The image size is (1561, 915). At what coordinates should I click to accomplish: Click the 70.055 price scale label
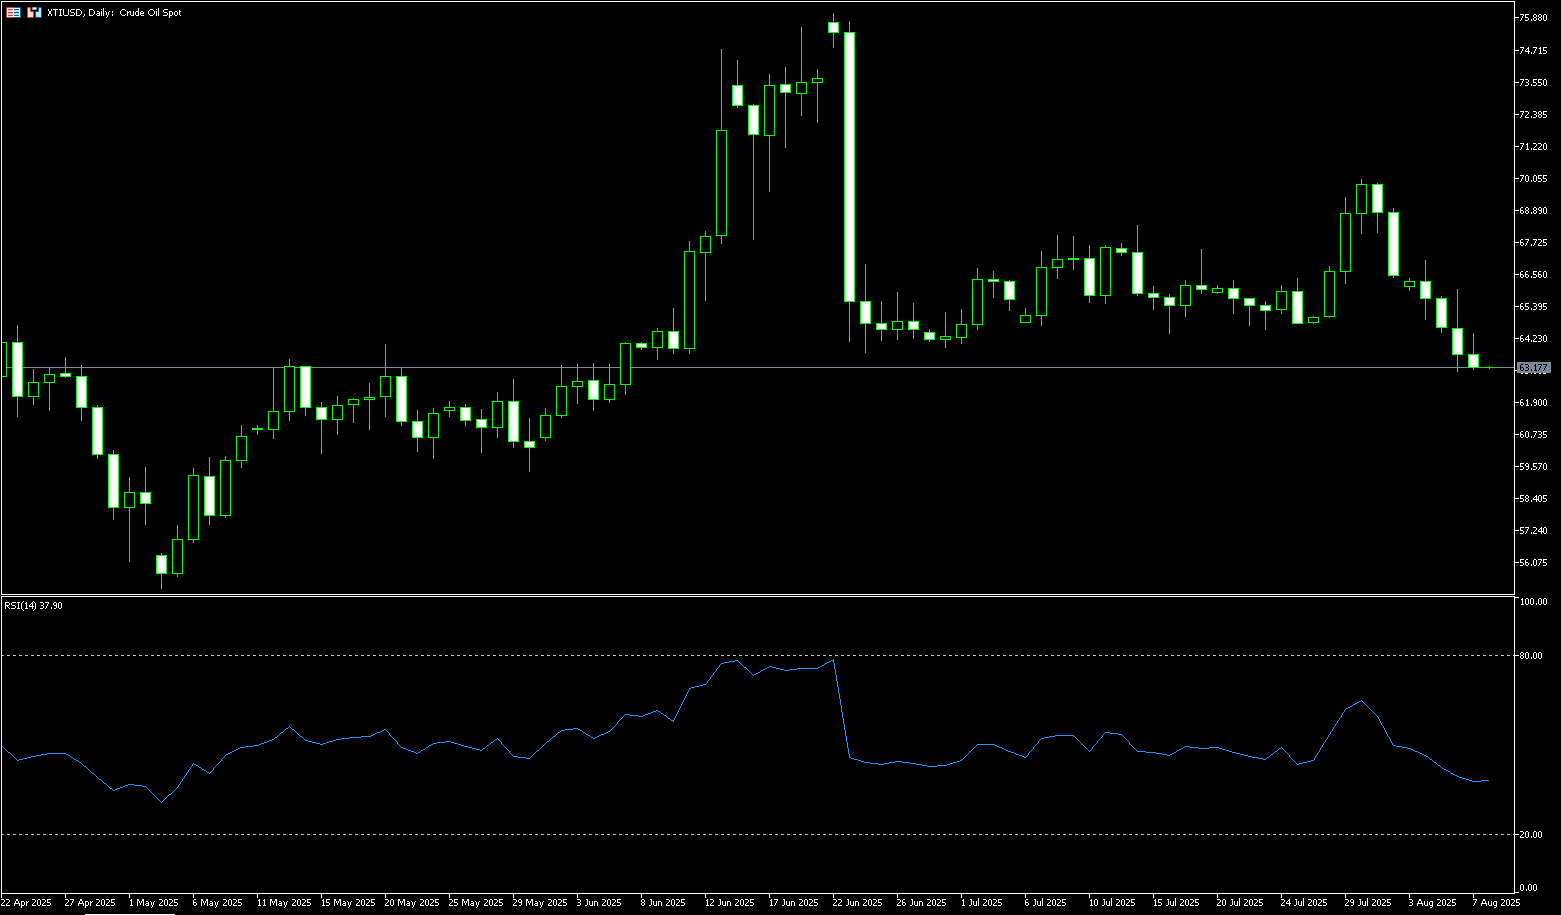(1534, 178)
